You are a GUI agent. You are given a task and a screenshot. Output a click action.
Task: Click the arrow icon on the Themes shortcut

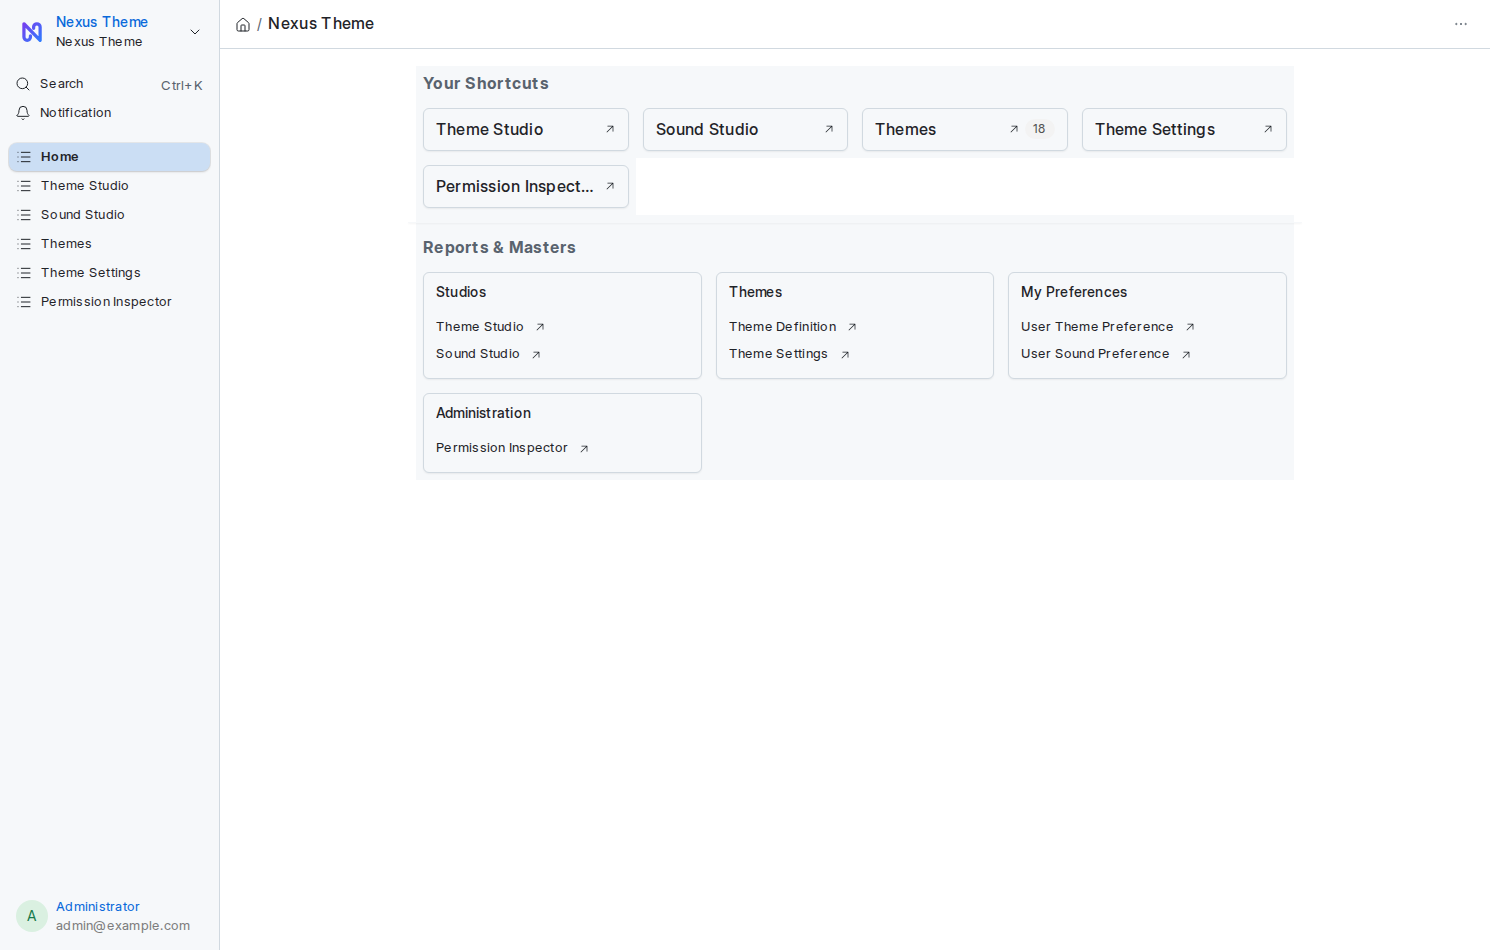(x=1014, y=130)
